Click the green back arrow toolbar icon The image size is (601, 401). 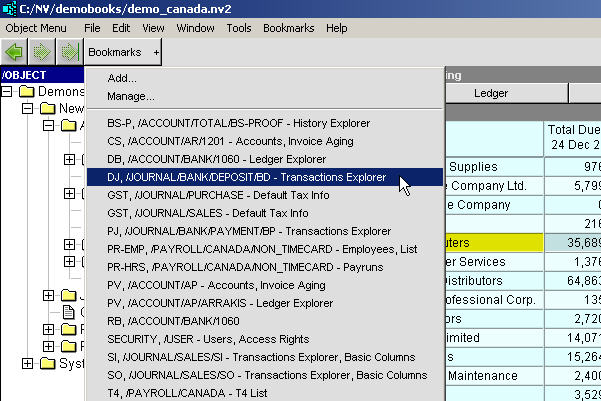pyautogui.click(x=14, y=50)
